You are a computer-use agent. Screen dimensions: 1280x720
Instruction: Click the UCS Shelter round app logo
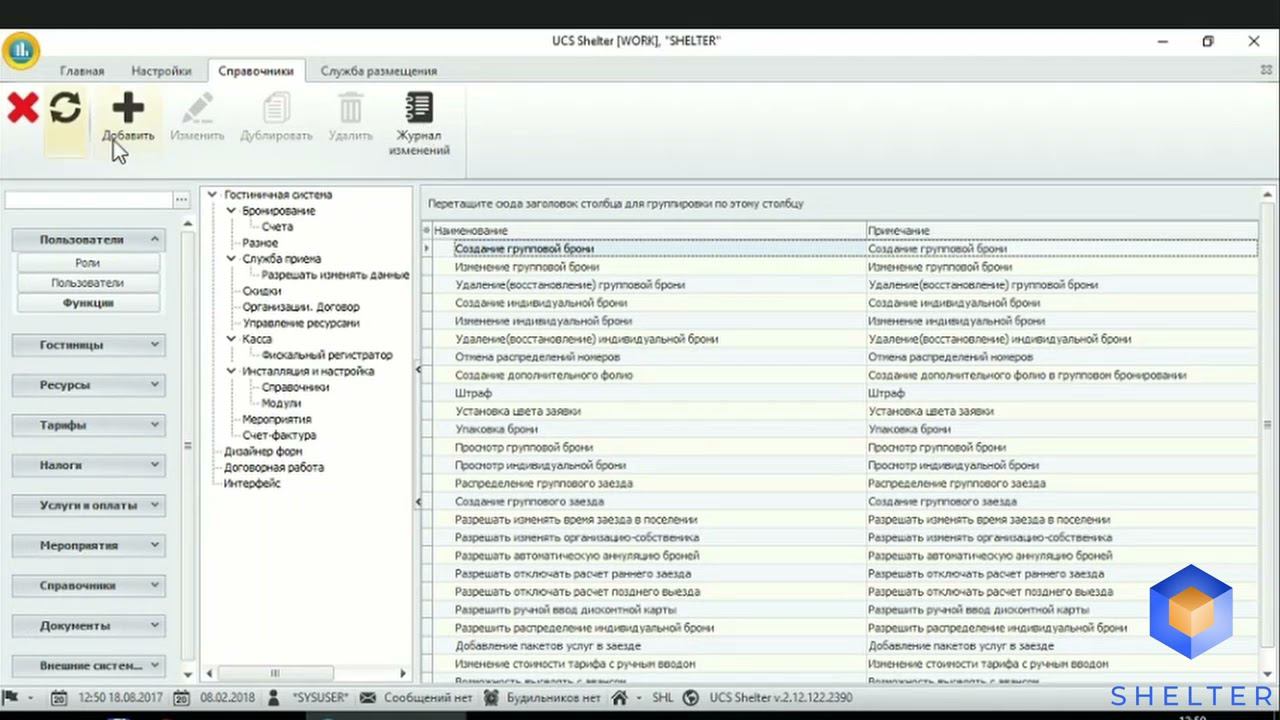(20, 50)
